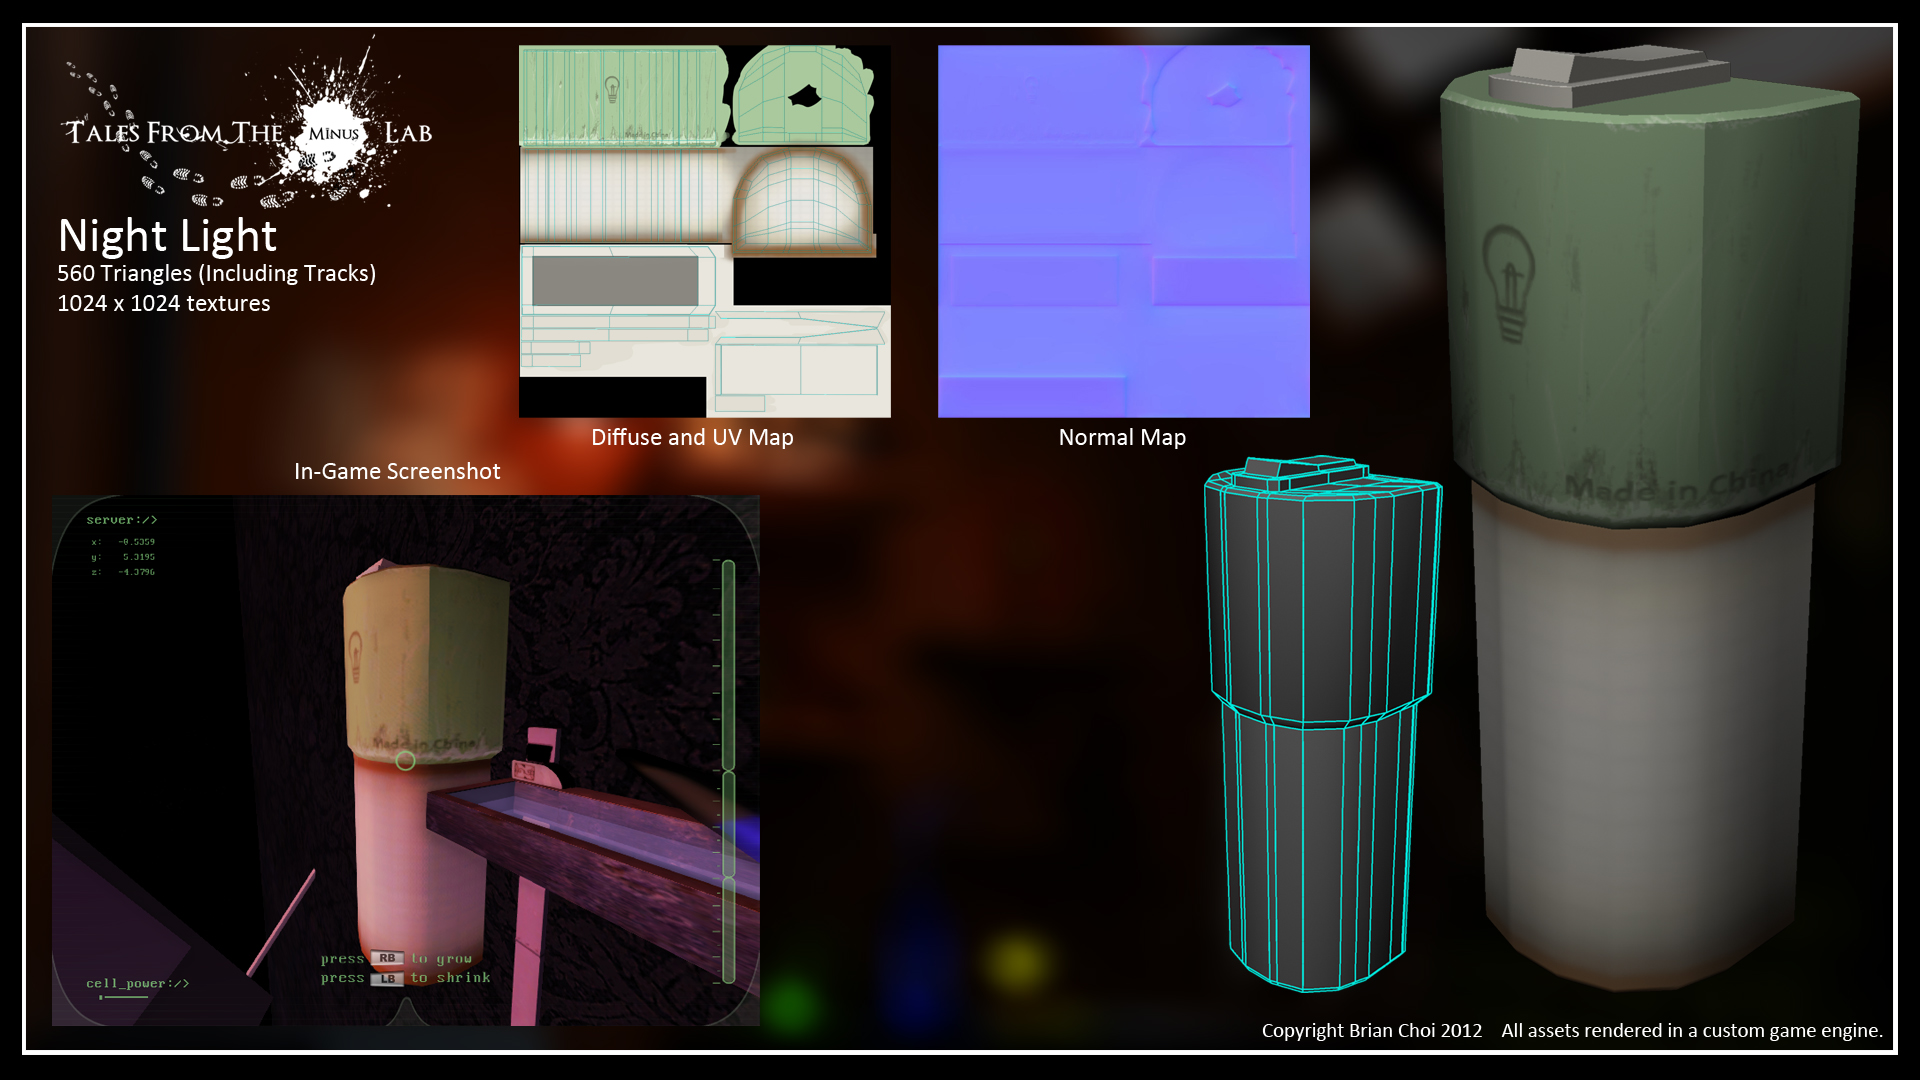1920x1080 pixels.
Task: Click the LB button icon next to shrink
Action: pyautogui.click(x=387, y=978)
